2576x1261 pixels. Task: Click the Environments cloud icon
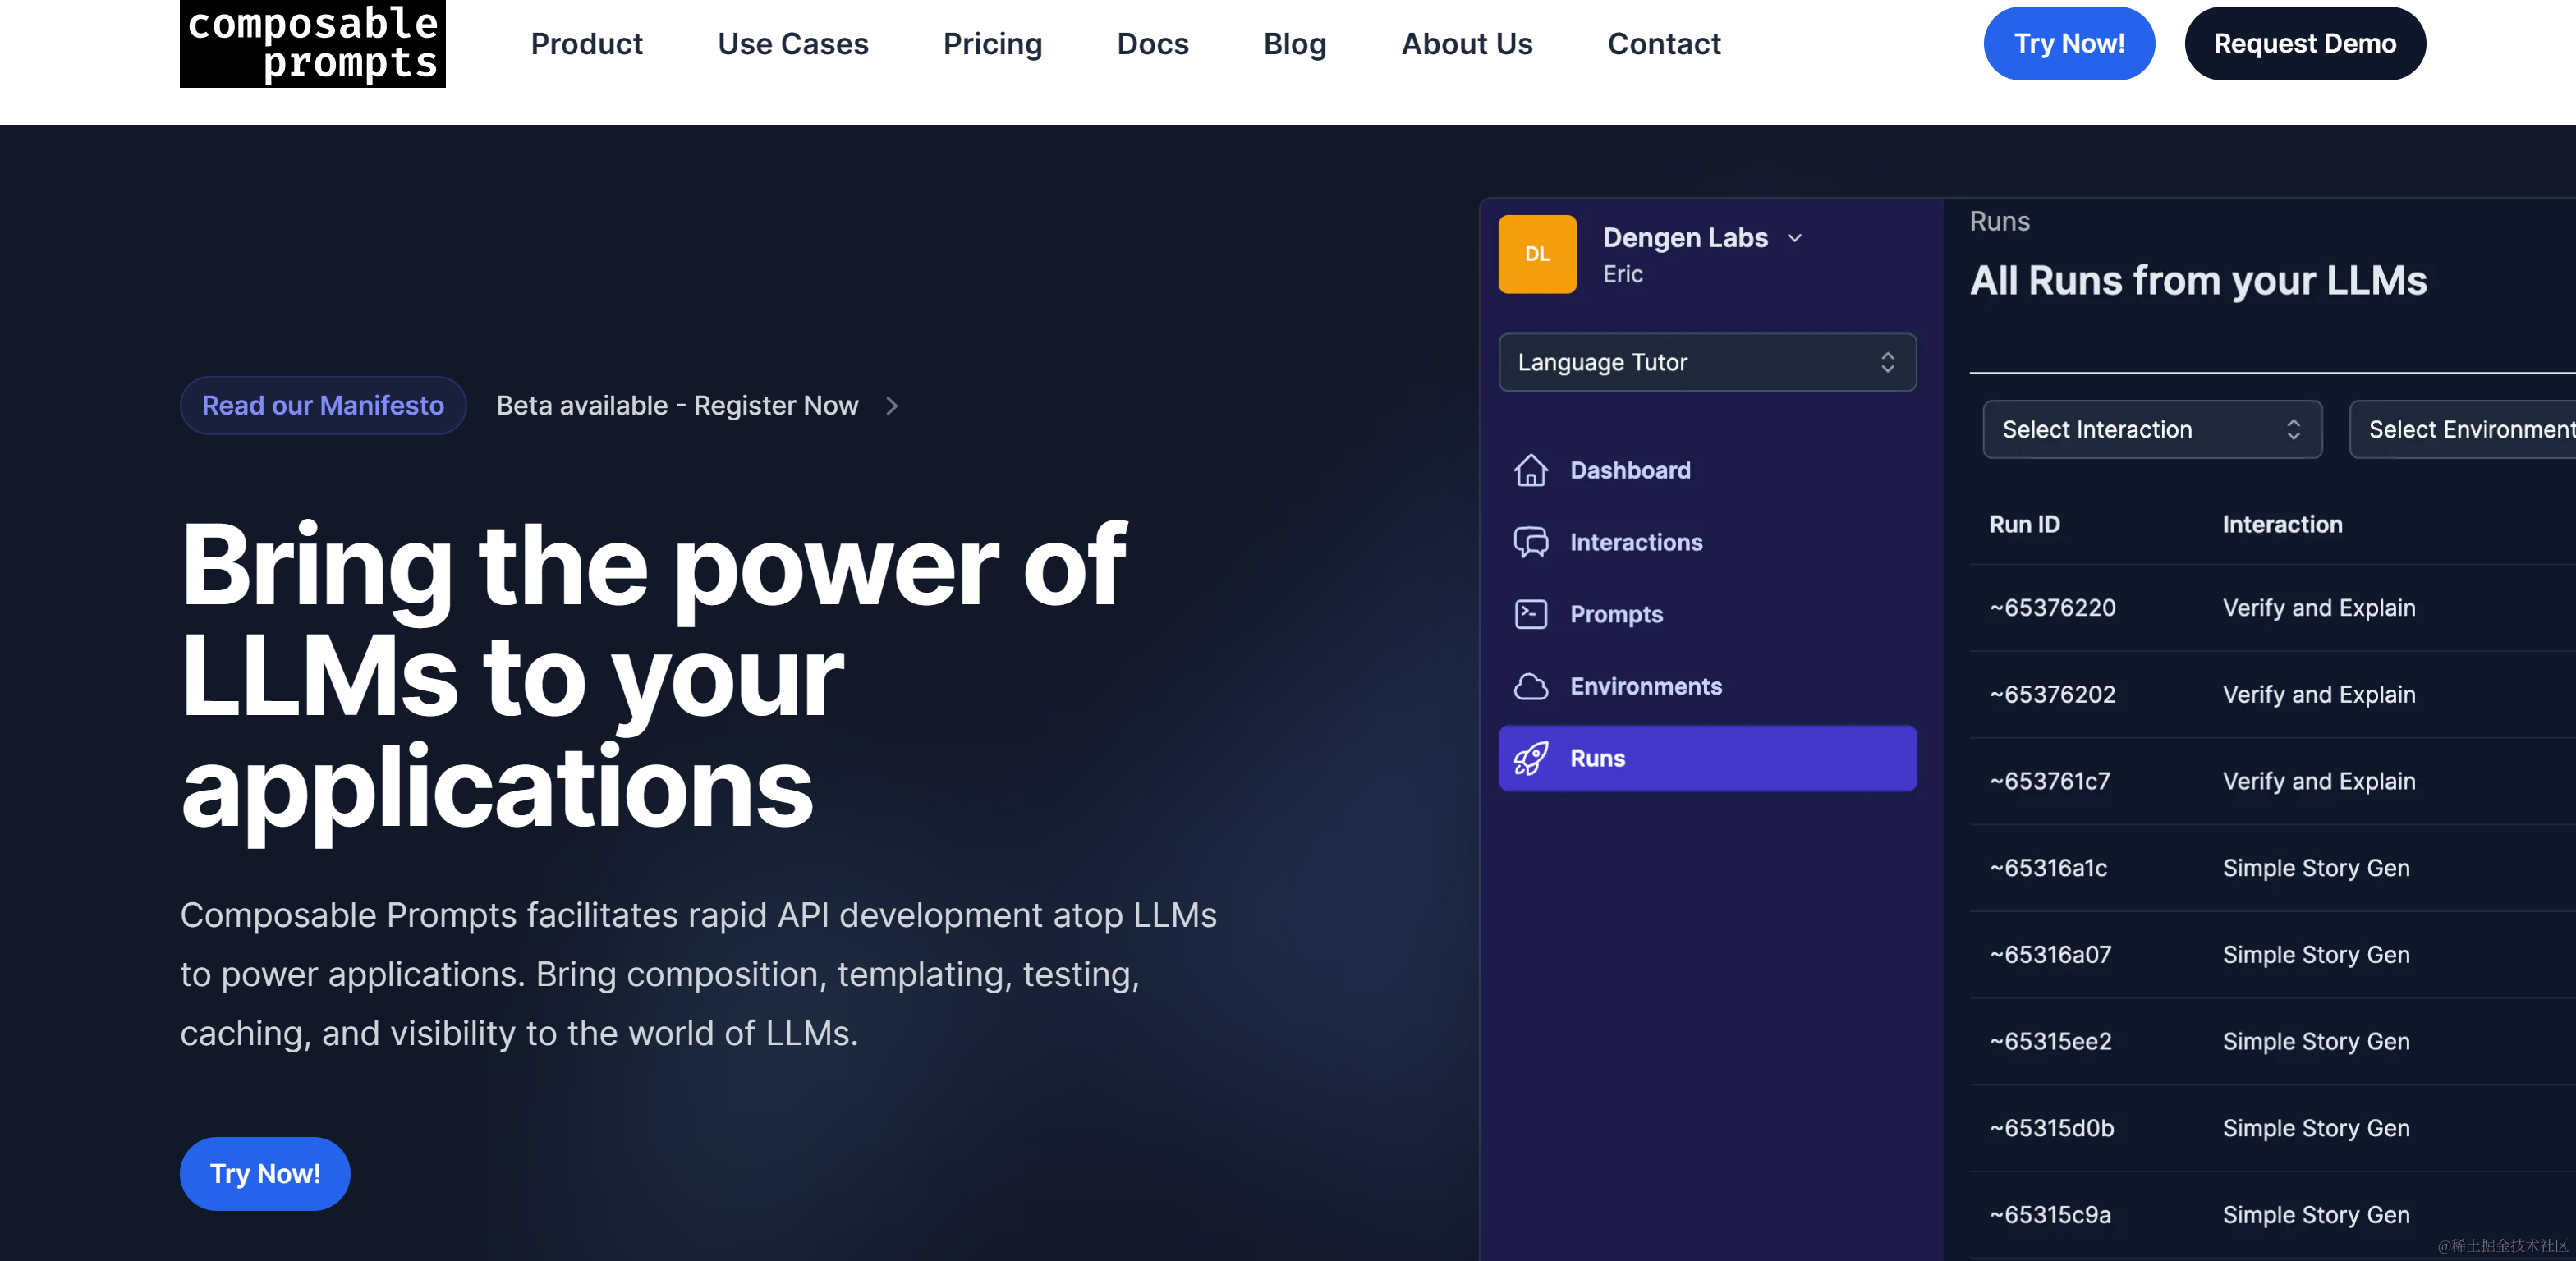click(1530, 686)
